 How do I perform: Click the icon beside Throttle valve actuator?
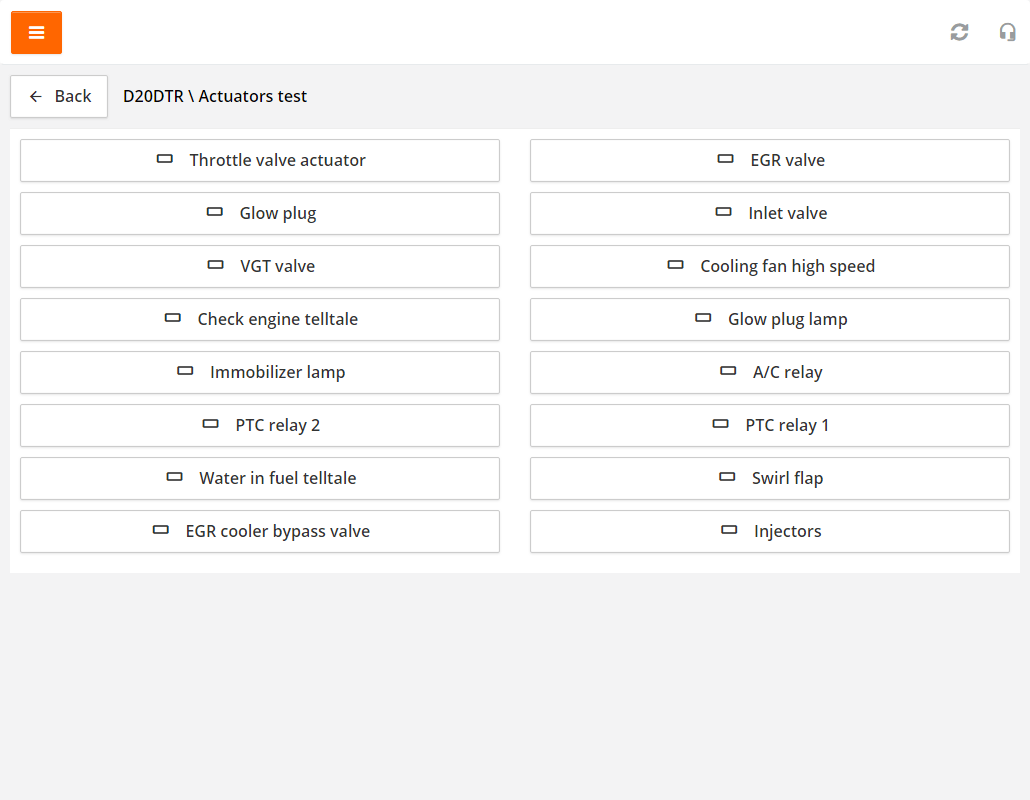pyautogui.click(x=165, y=159)
